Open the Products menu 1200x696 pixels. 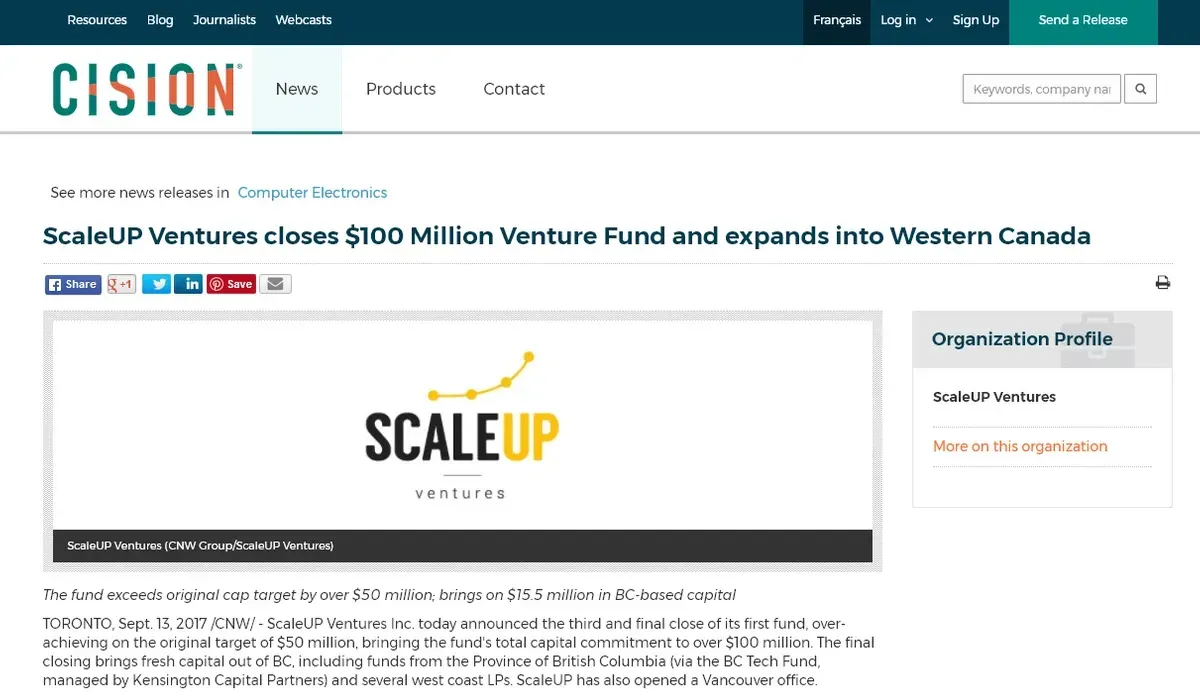[401, 89]
